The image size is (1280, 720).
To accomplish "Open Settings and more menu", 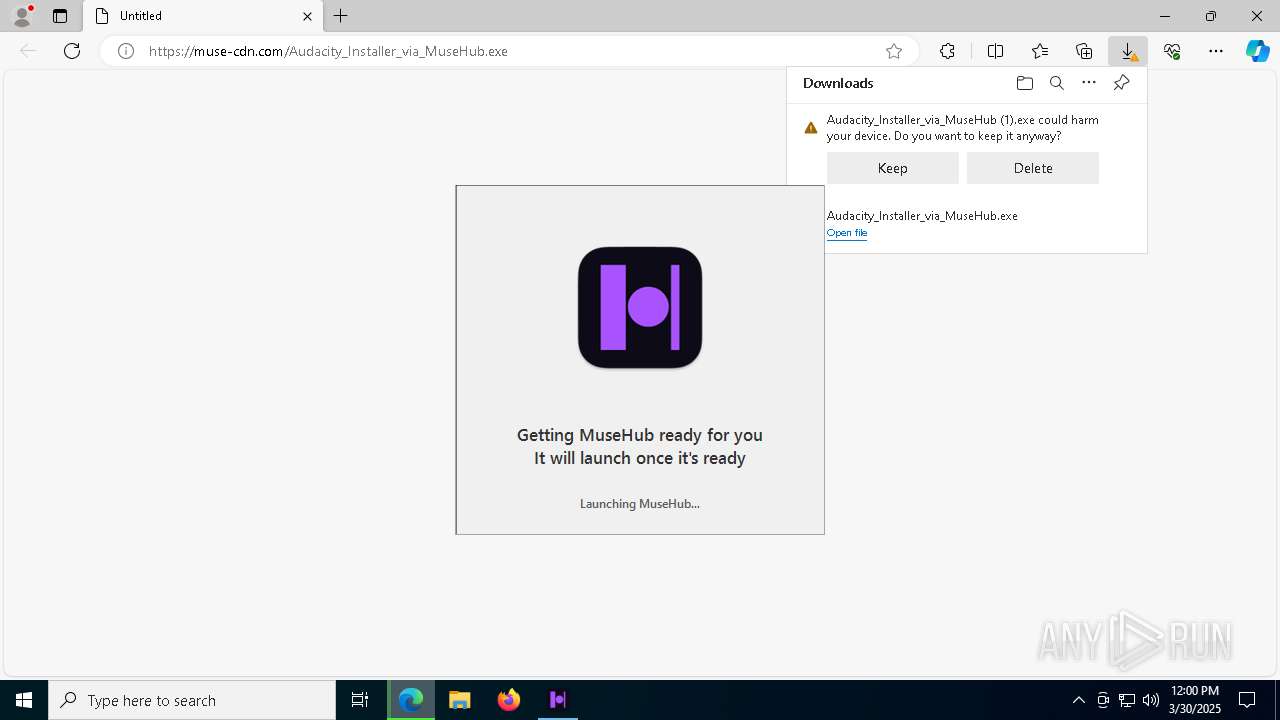I will [1216, 51].
